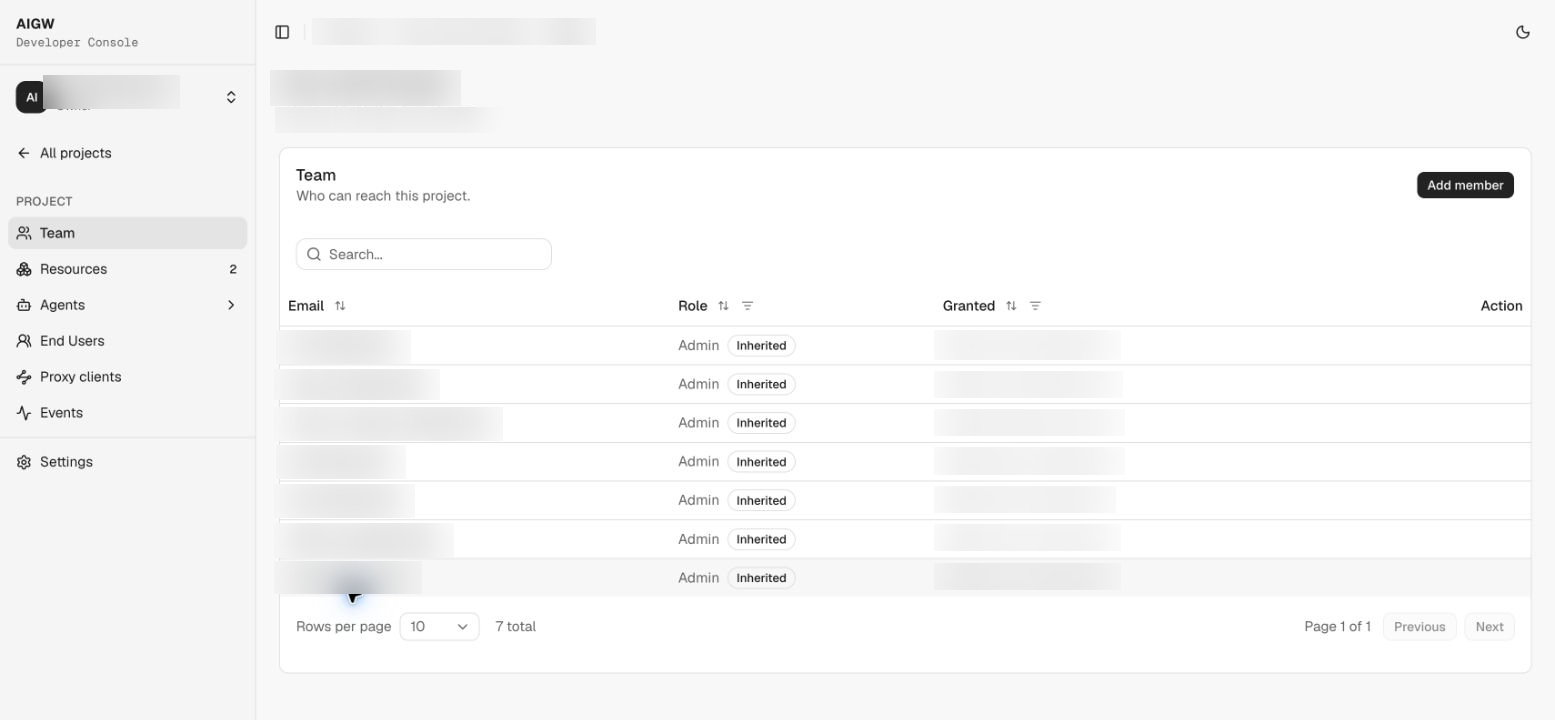Open the organization switcher chevrons

click(x=231, y=97)
